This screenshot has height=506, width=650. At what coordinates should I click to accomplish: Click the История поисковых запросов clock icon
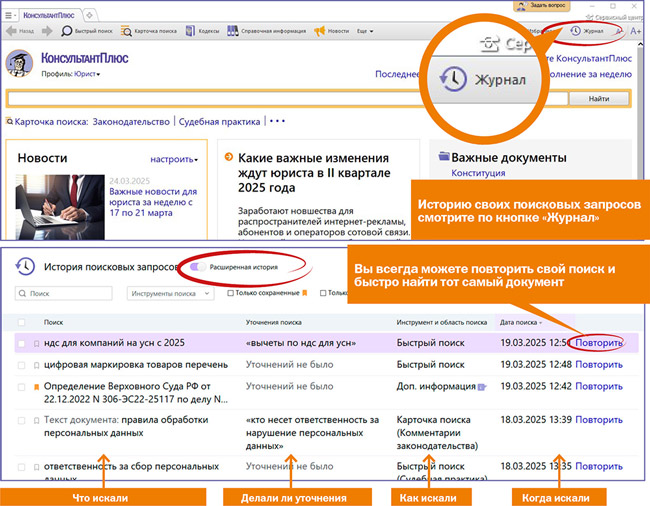(25, 266)
